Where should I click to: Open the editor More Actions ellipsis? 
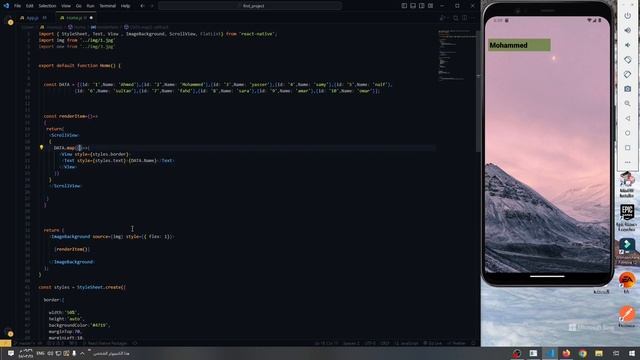coord(473,18)
